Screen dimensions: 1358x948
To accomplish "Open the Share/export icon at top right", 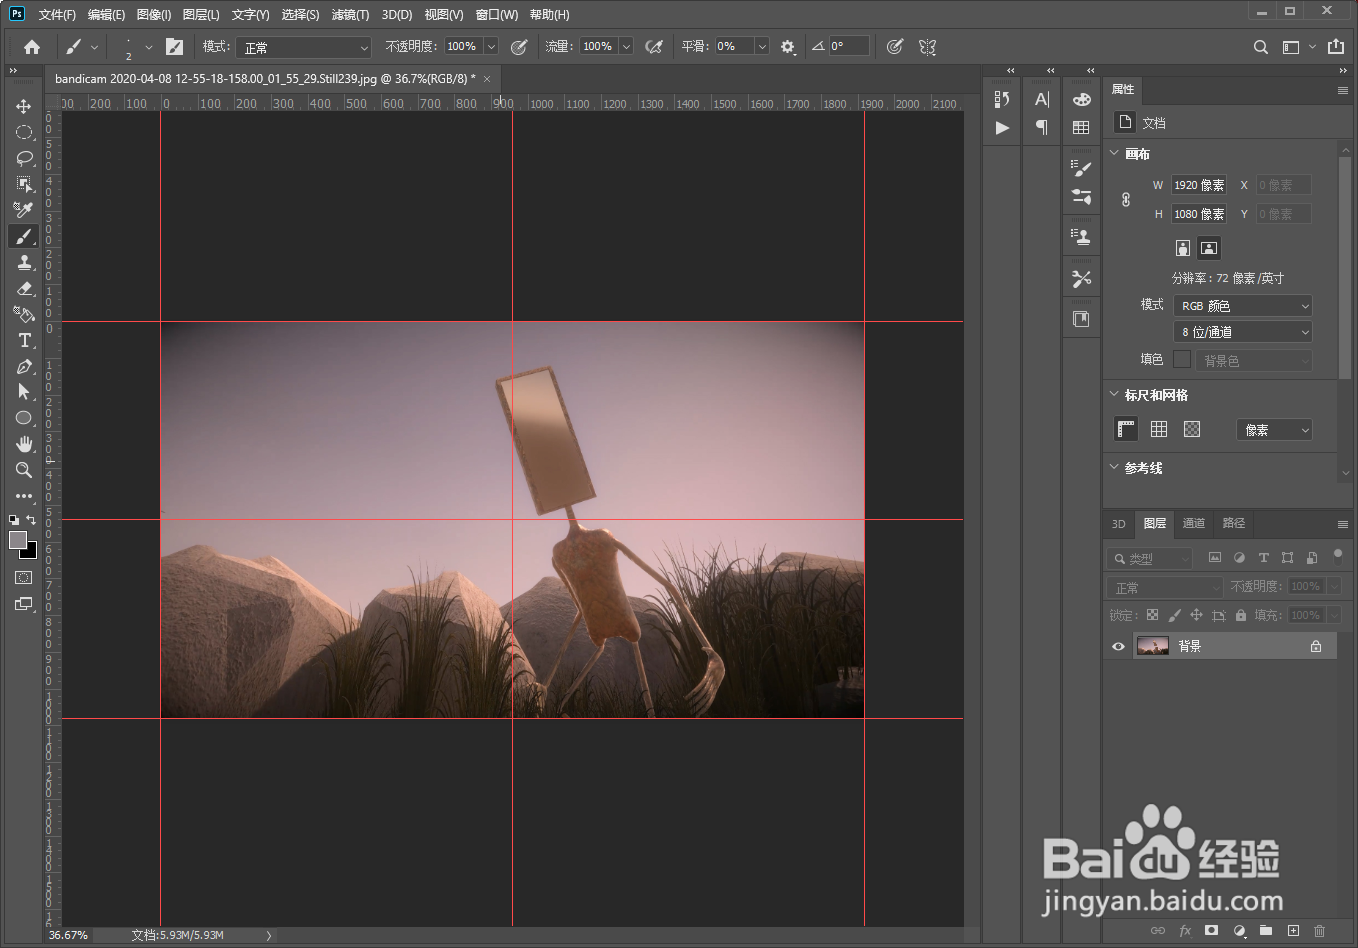I will 1336,46.
